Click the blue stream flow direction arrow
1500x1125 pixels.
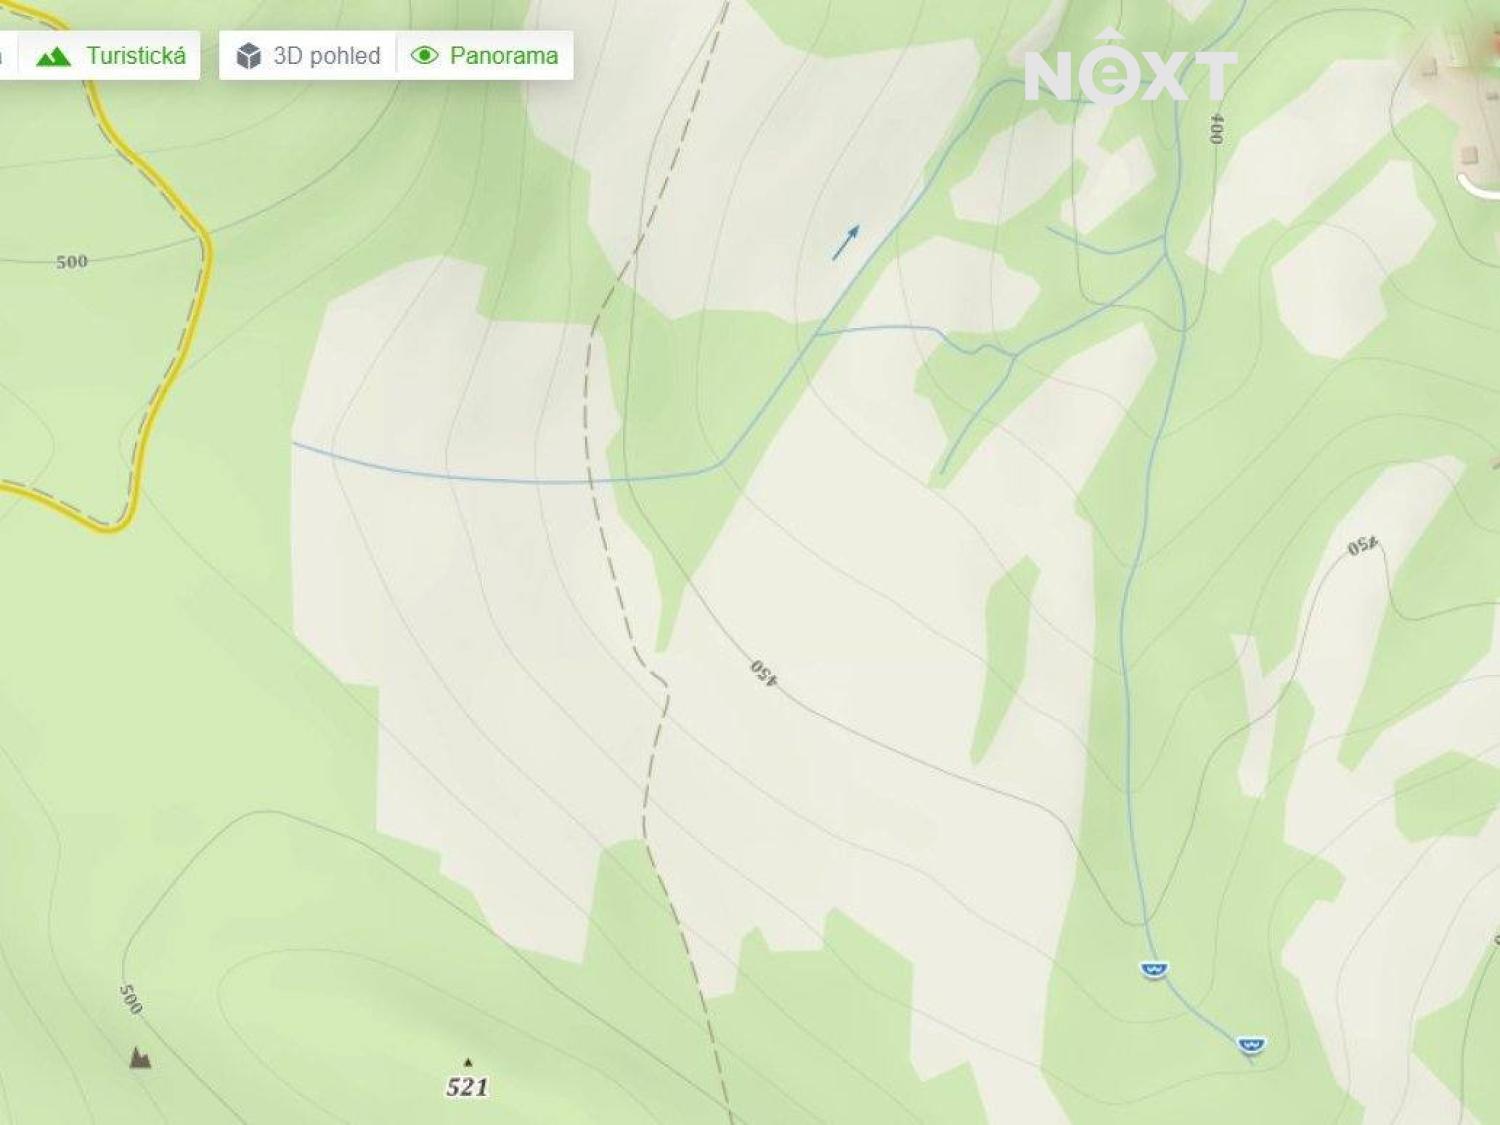[x=846, y=243]
